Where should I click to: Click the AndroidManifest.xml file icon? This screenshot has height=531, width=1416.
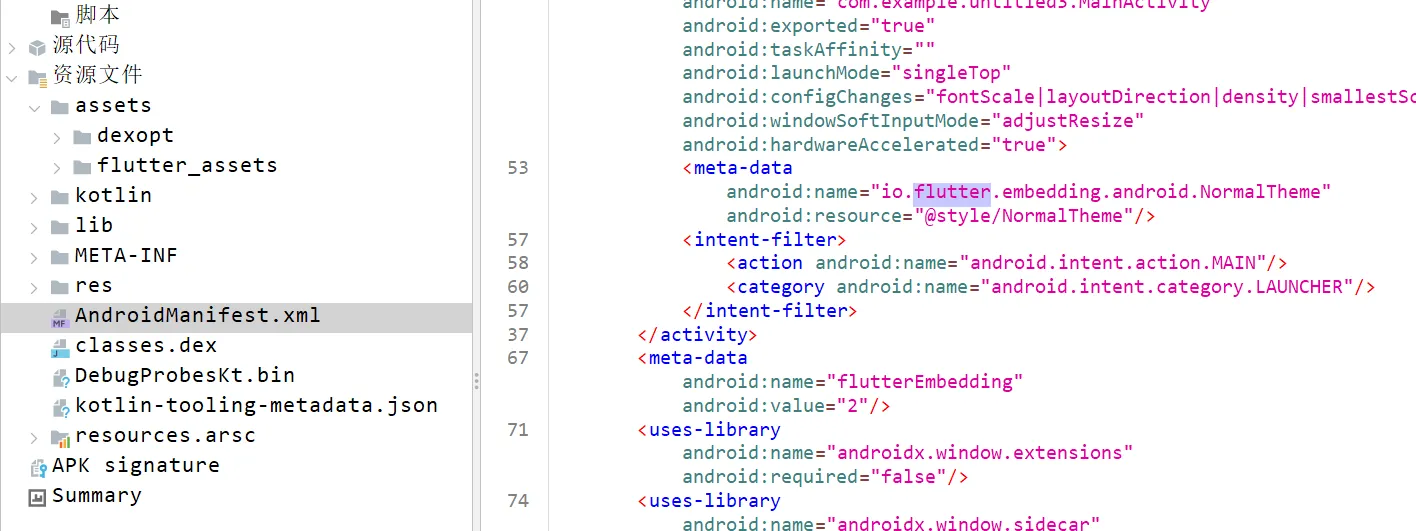(60, 317)
